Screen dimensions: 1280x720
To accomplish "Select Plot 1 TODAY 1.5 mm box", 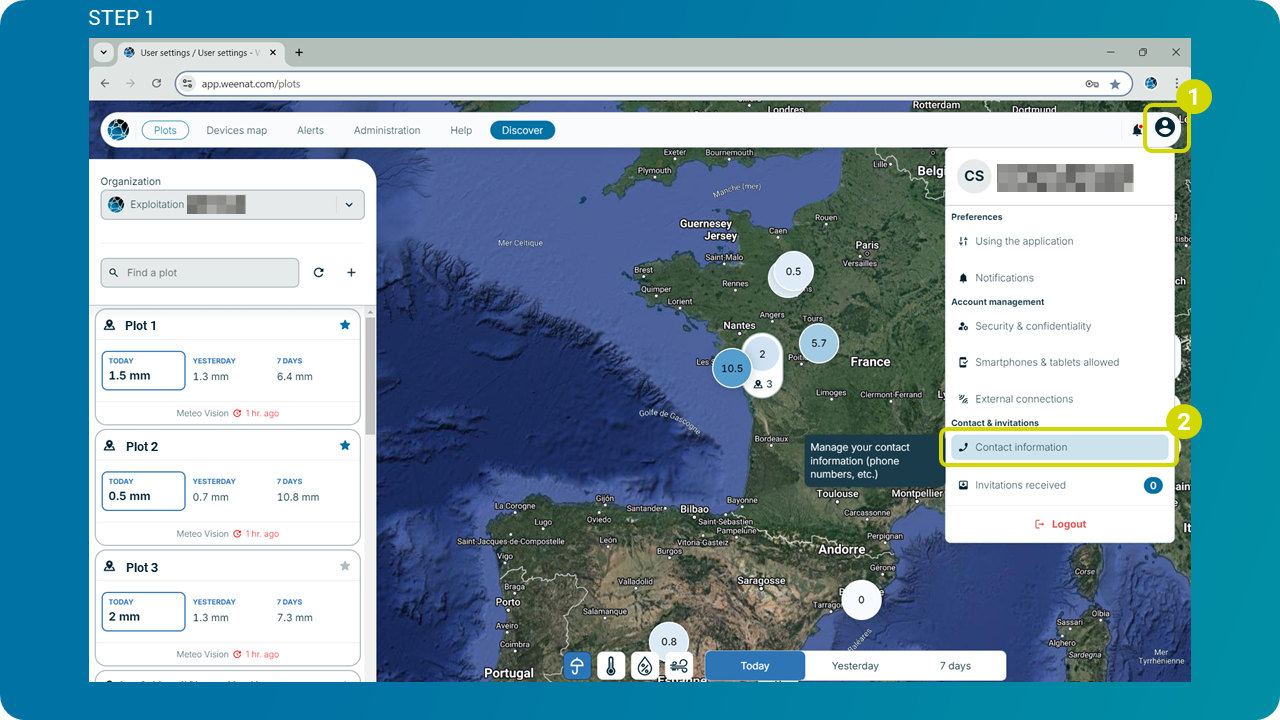I will click(x=143, y=370).
